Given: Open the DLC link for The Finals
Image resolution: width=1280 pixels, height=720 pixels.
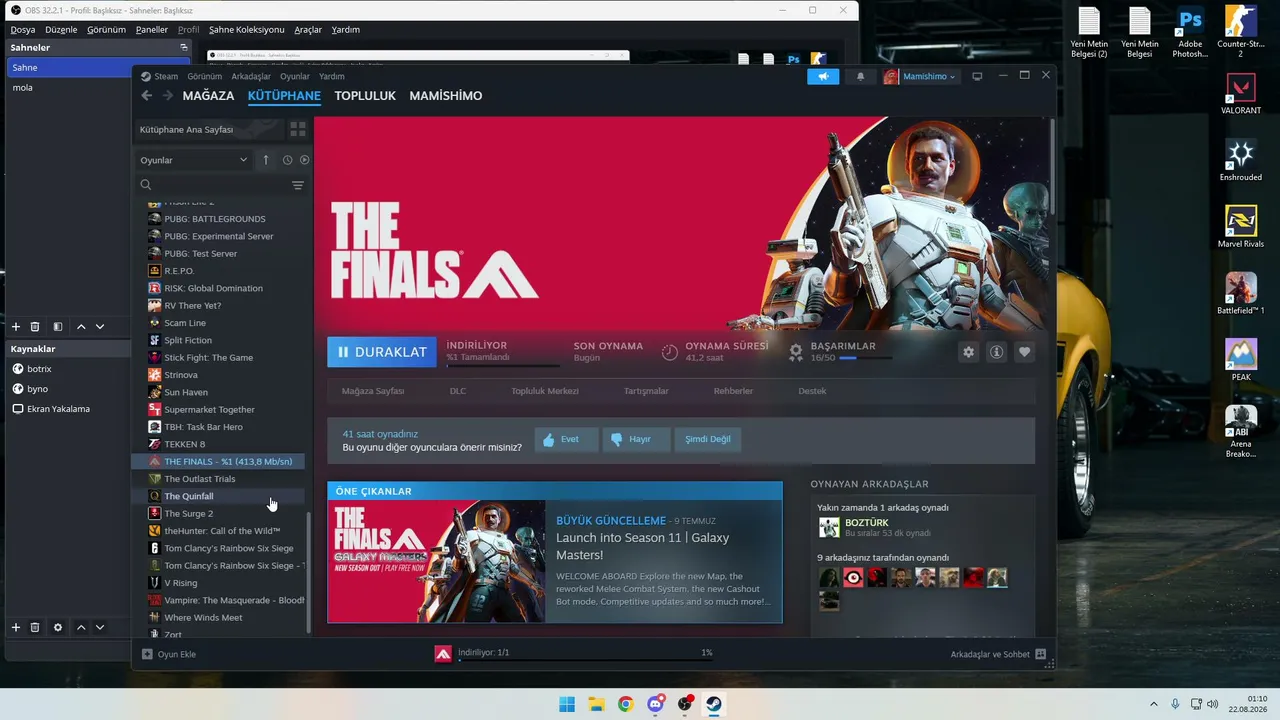Looking at the screenshot, I should (x=458, y=391).
